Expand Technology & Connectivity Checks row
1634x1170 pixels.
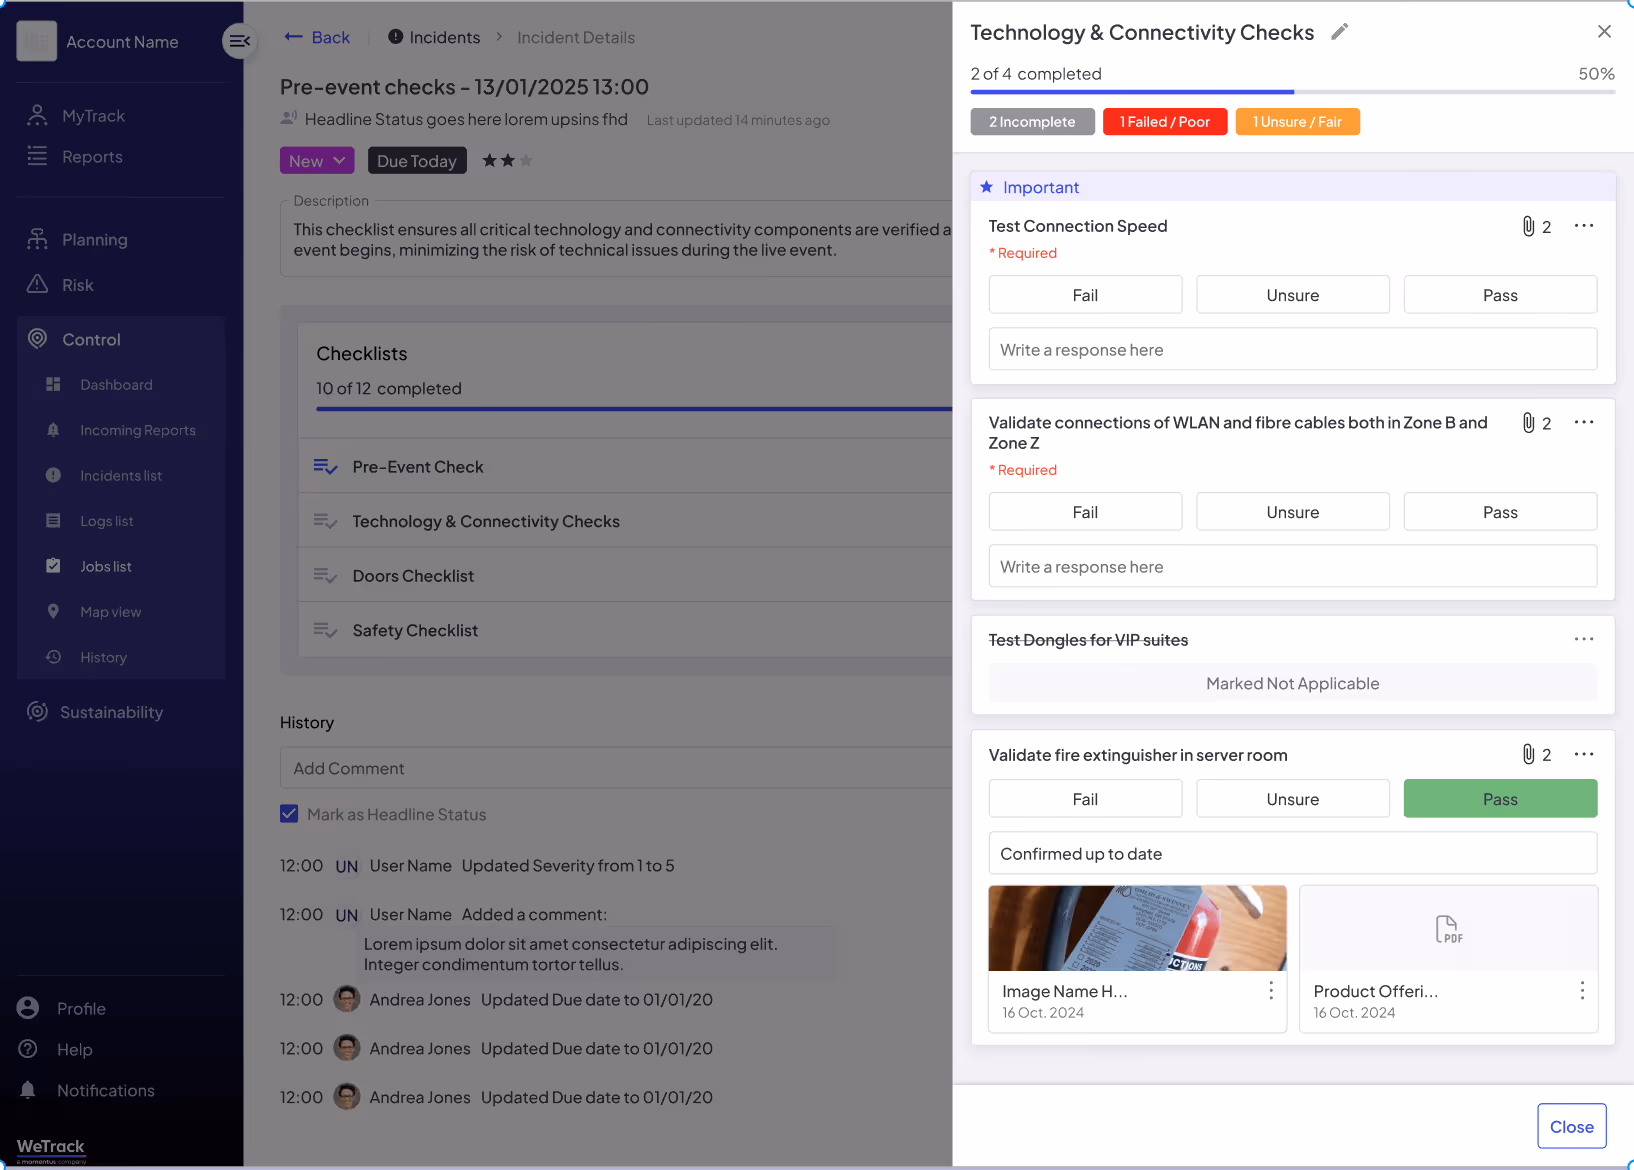[625, 521]
